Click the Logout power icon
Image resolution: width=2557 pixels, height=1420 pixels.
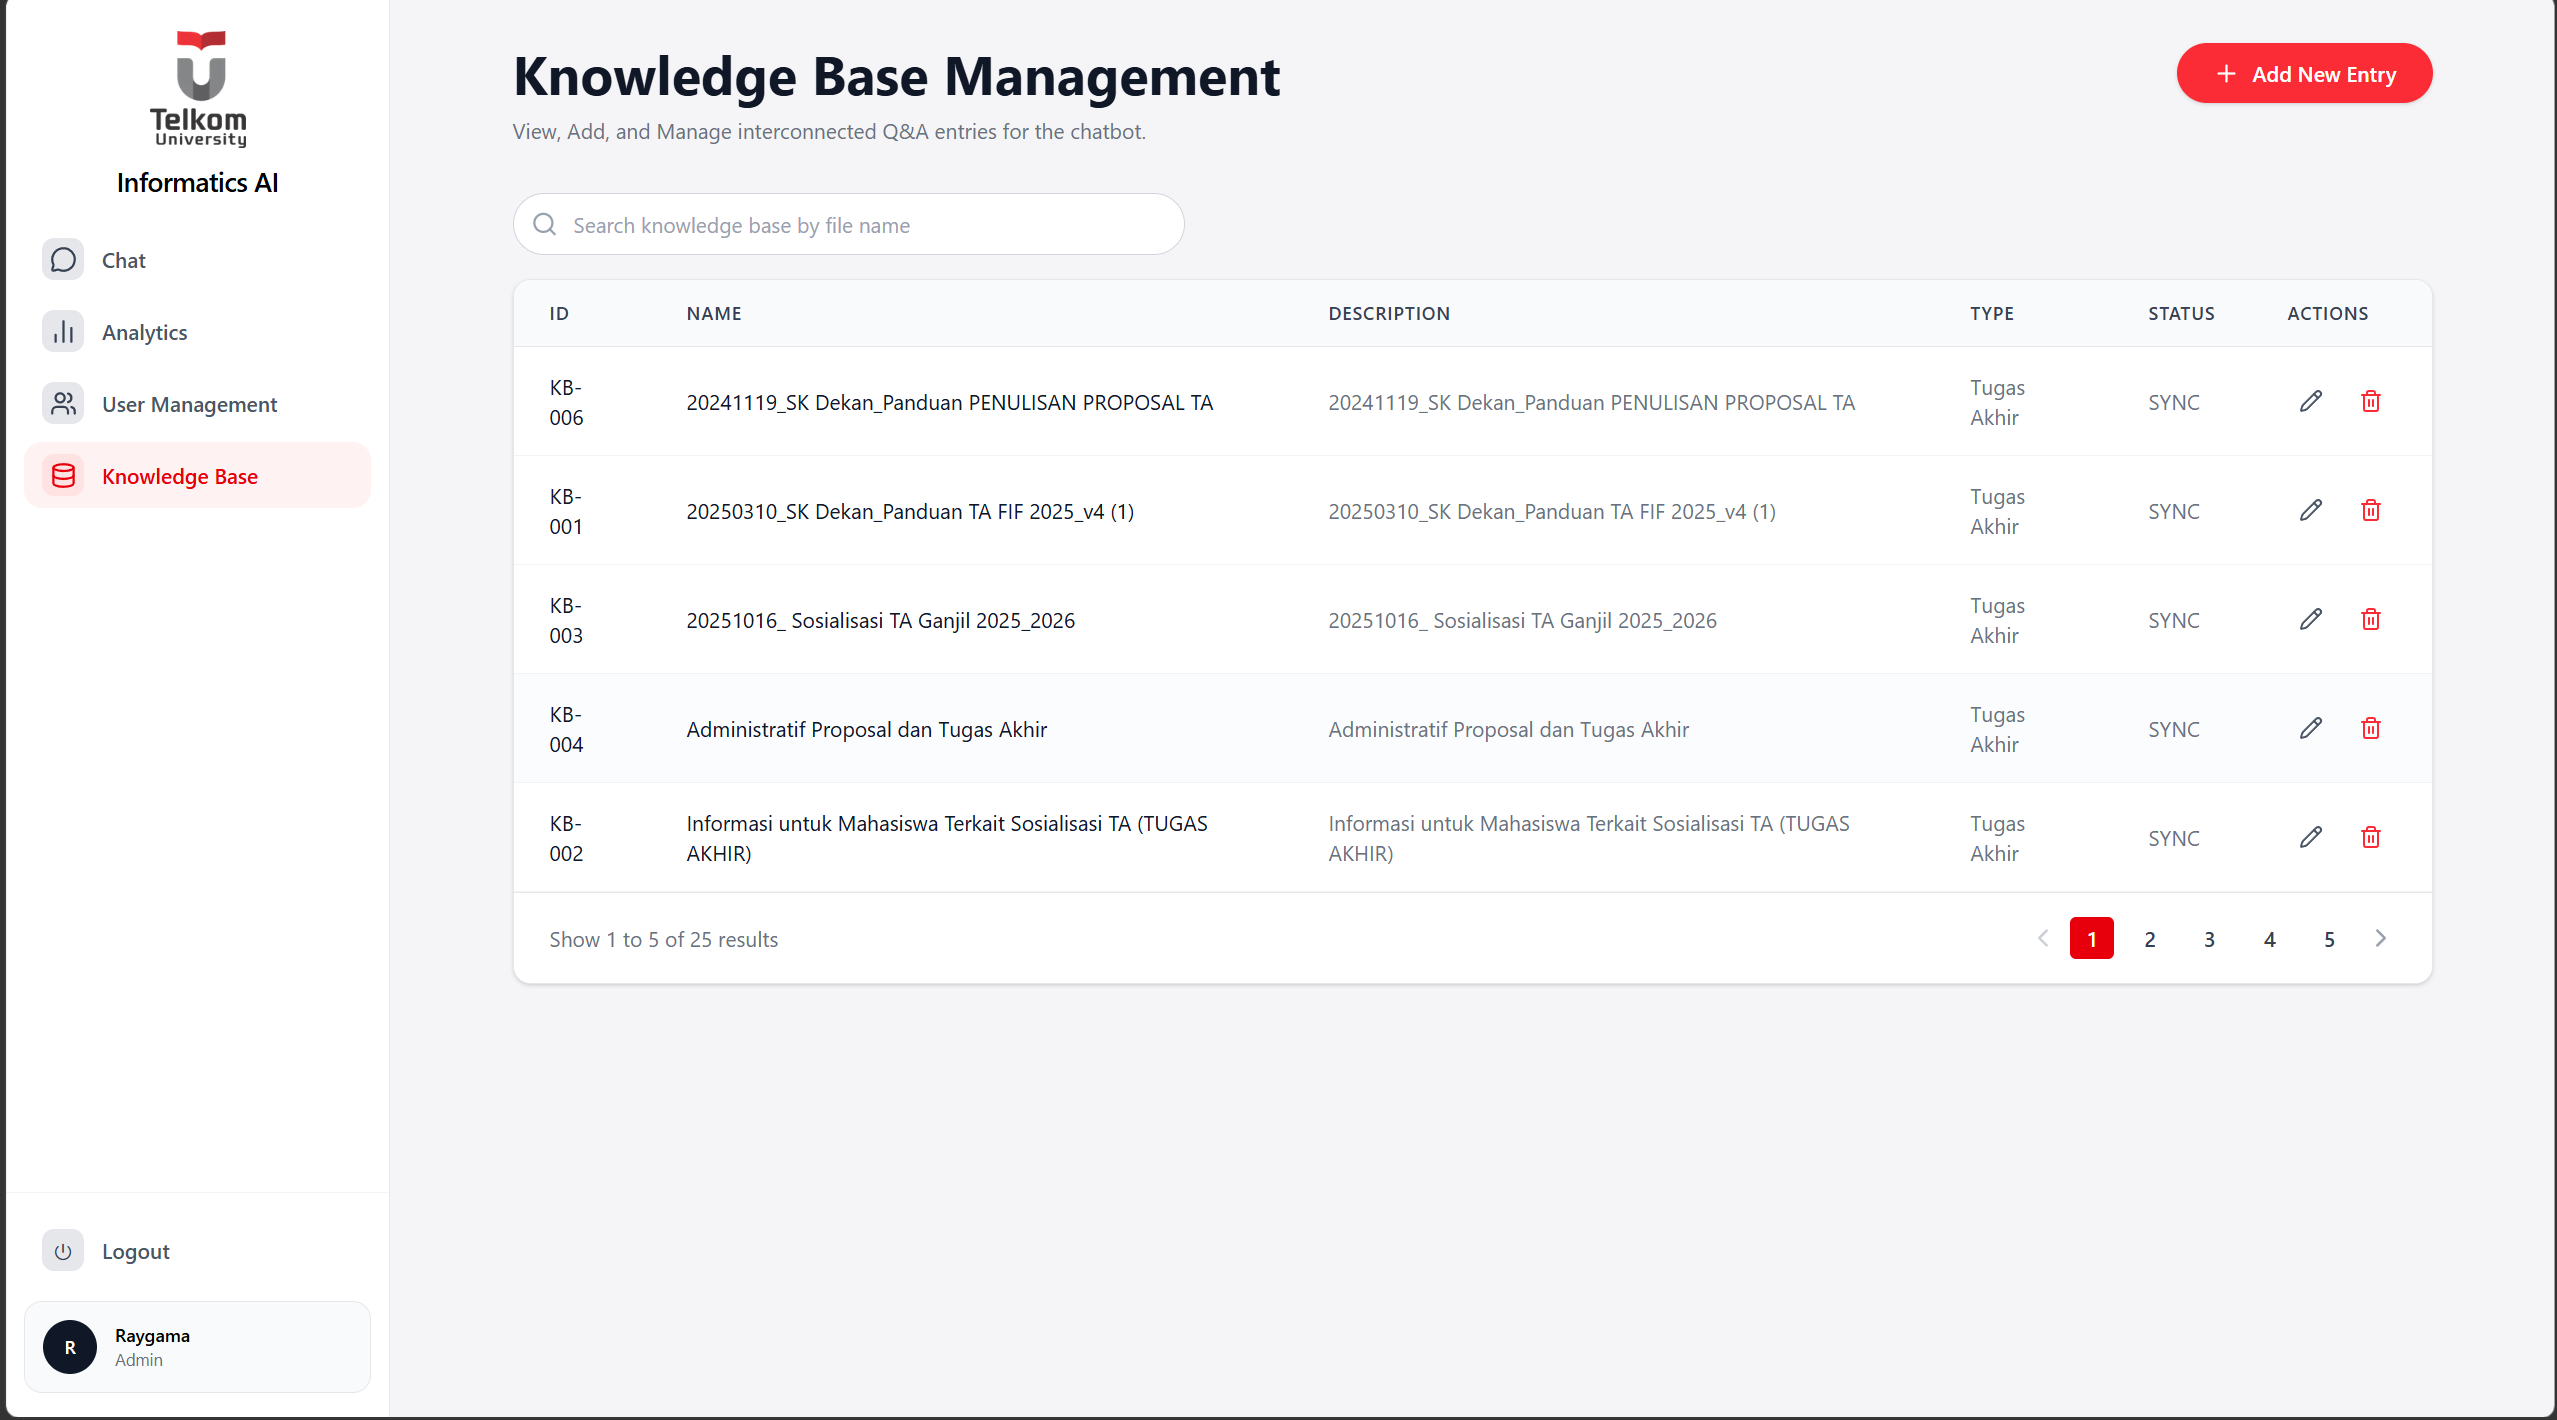click(63, 1251)
